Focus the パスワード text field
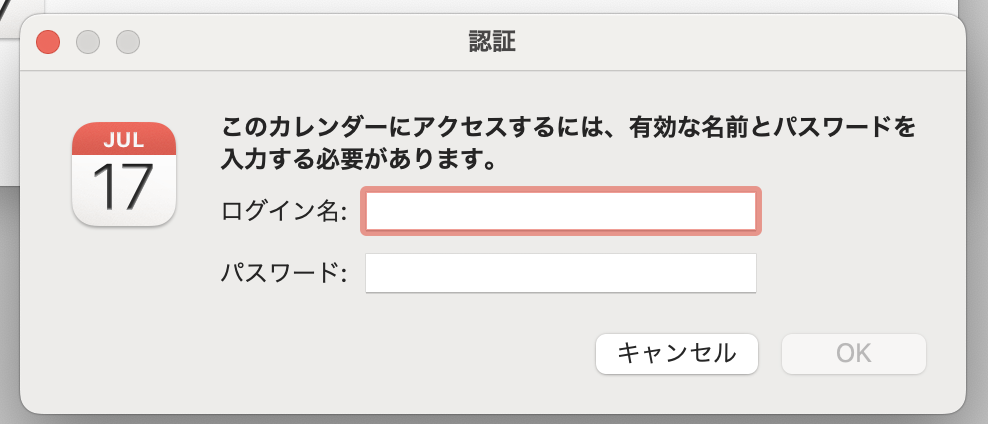This screenshot has height=424, width=988. tap(561, 273)
